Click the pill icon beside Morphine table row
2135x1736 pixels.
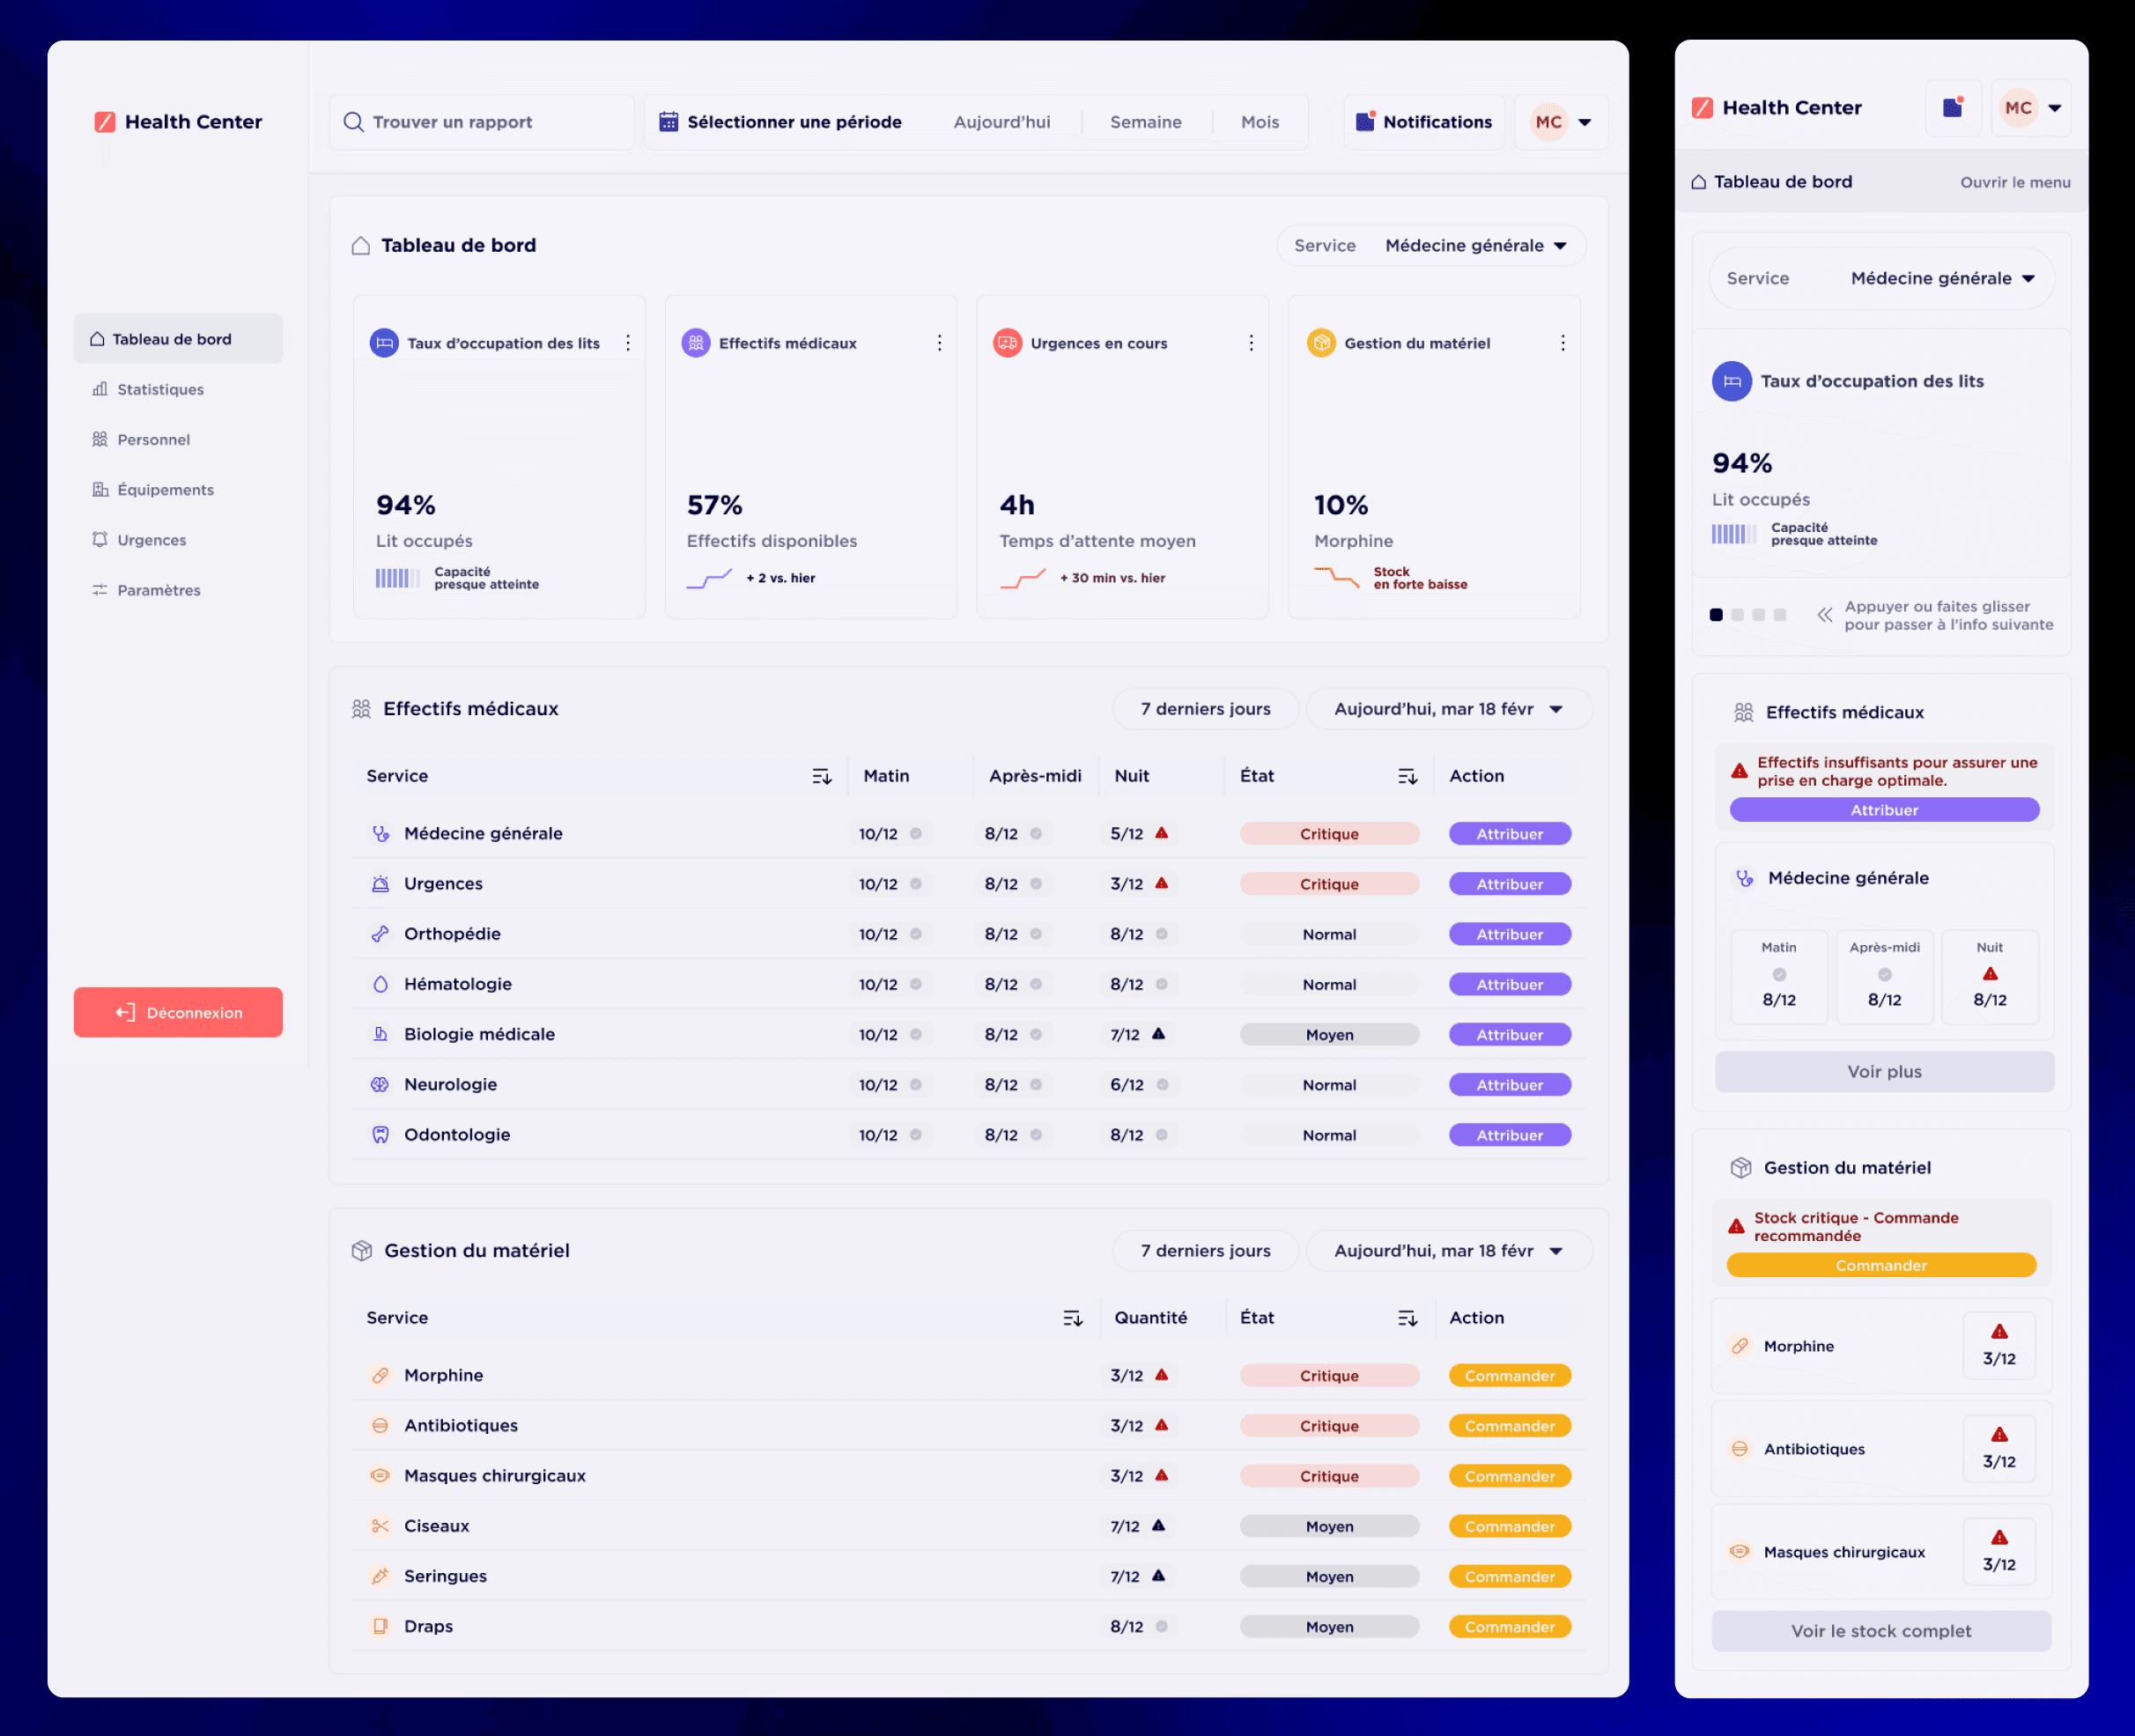pos(380,1376)
